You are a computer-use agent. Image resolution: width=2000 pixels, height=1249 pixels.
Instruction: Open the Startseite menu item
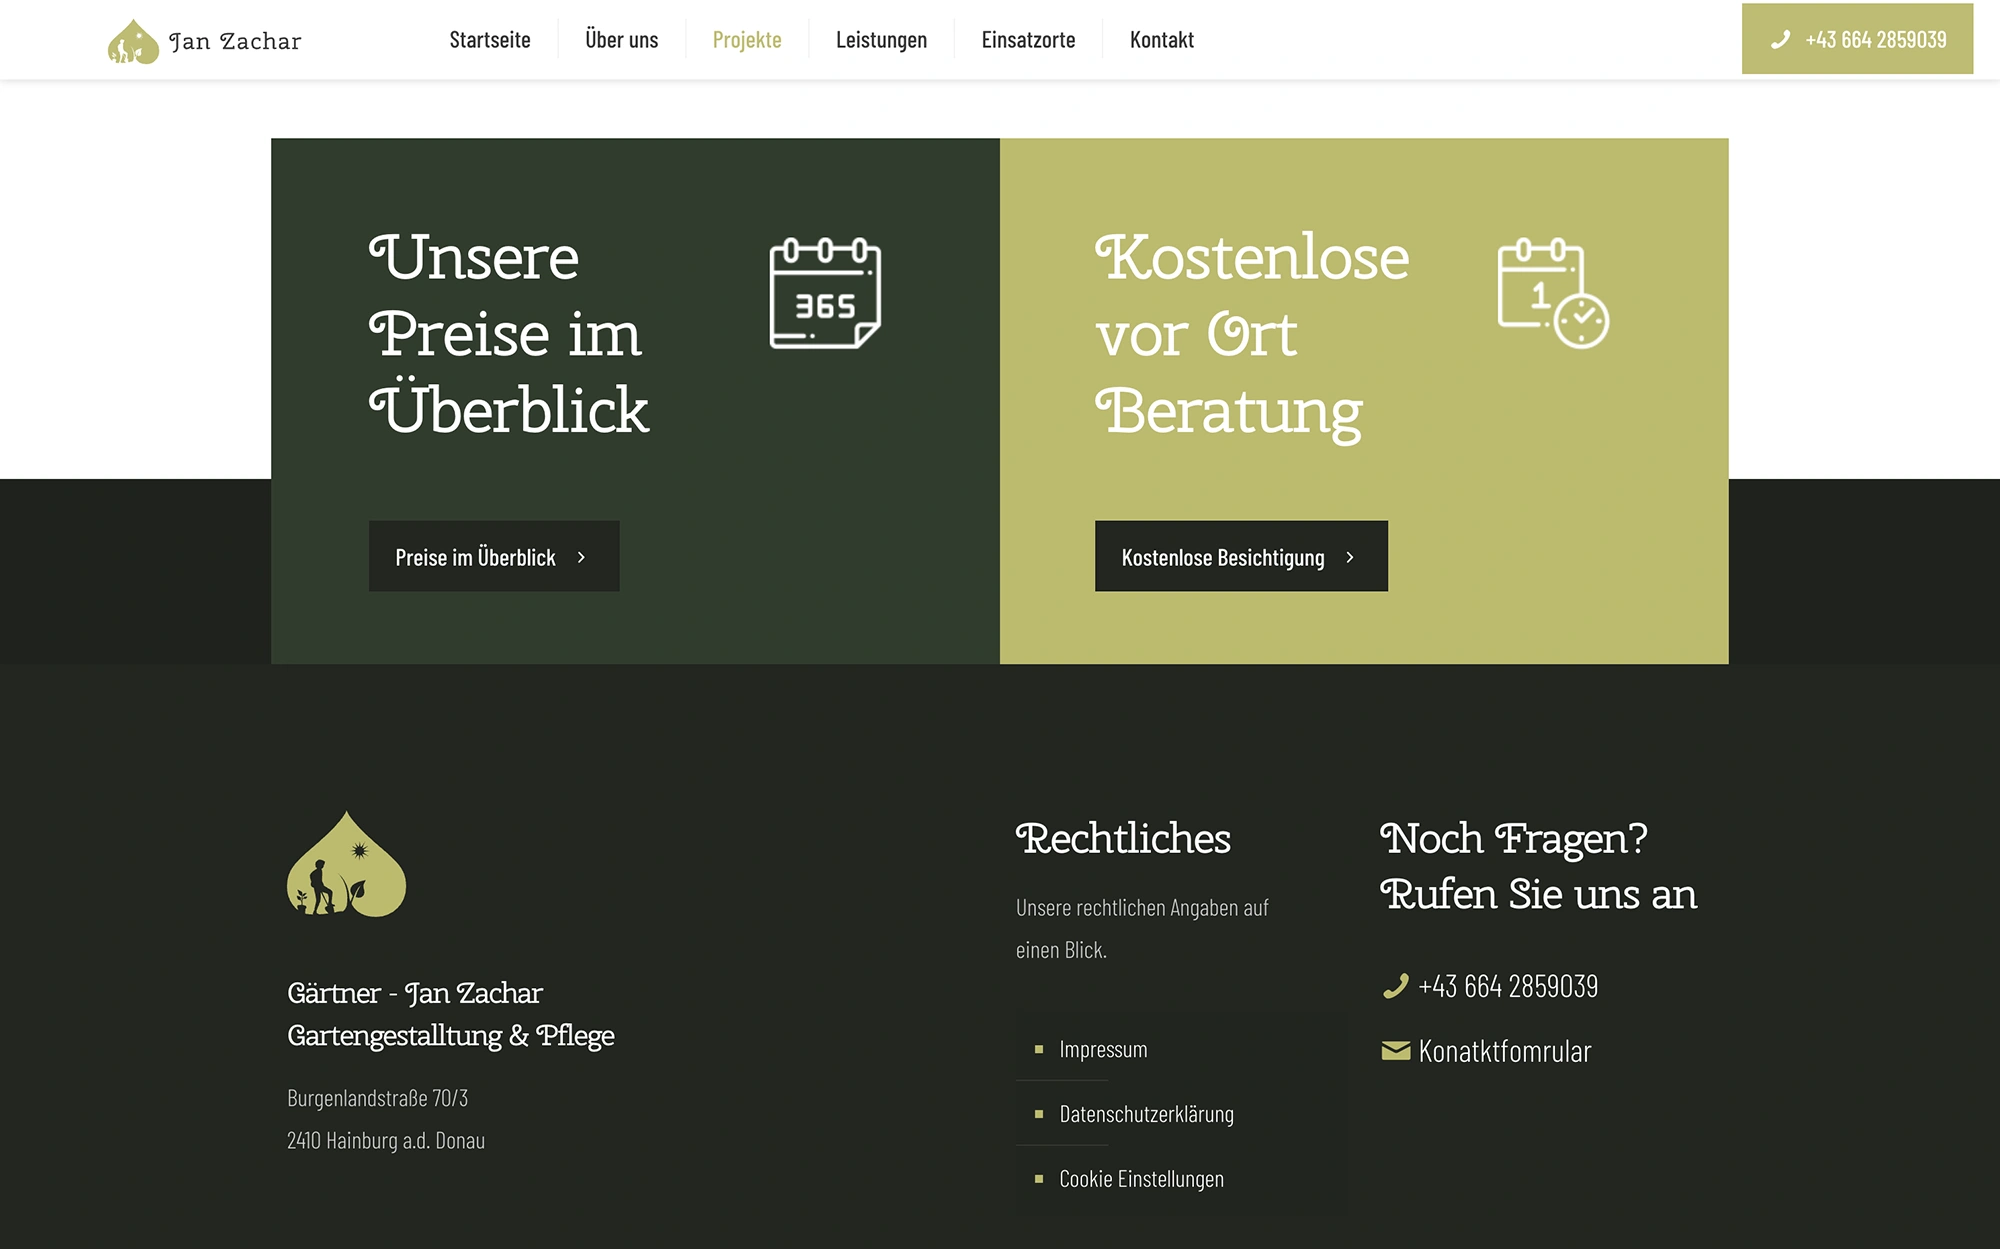(490, 40)
